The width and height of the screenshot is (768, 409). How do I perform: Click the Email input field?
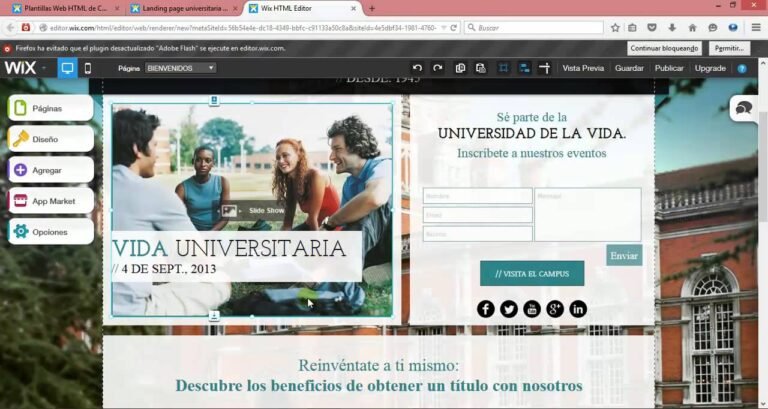(x=478, y=215)
